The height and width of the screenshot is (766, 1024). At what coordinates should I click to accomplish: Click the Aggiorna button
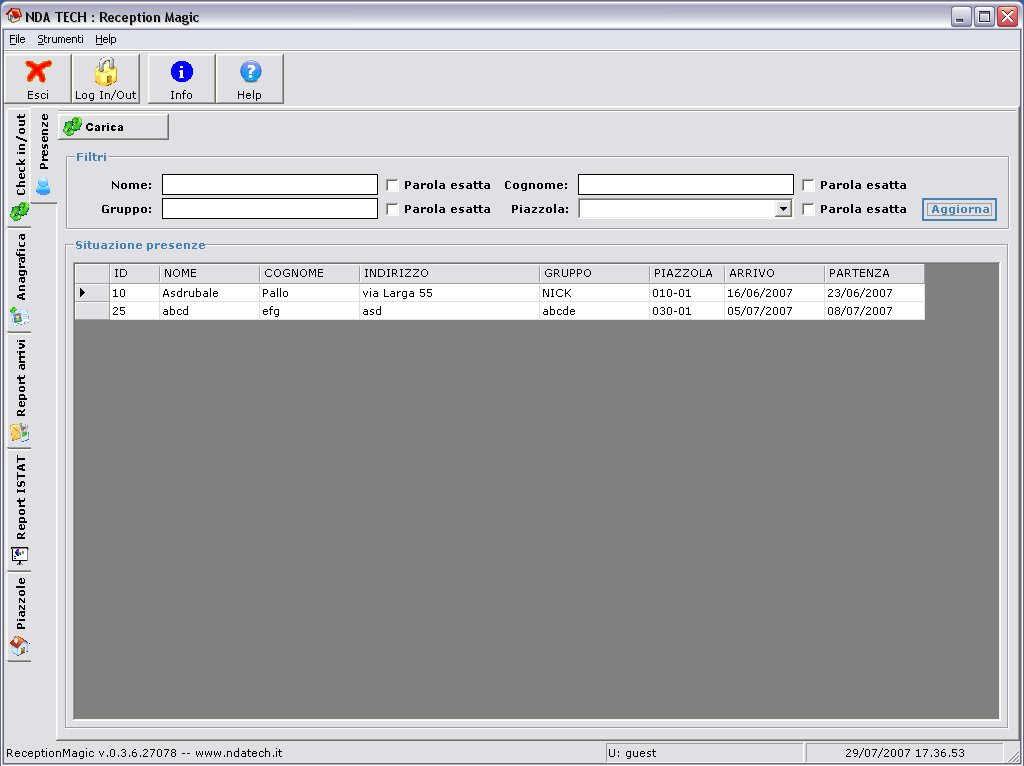coord(959,210)
